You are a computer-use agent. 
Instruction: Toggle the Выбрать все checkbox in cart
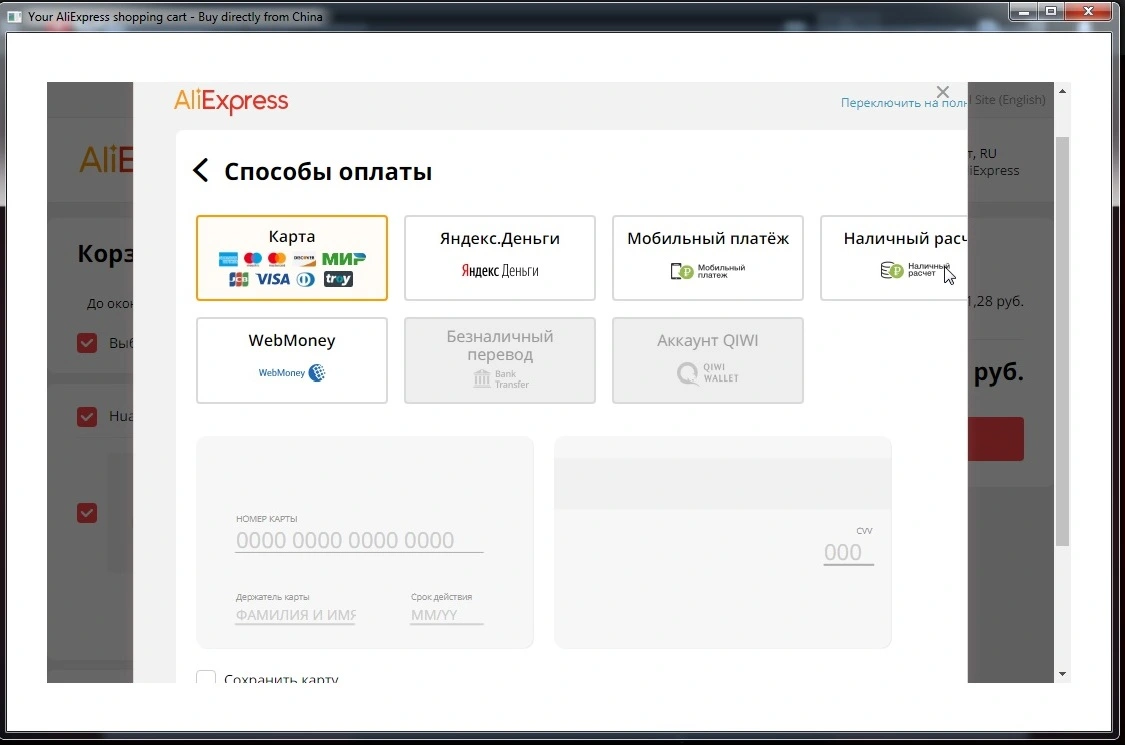(87, 343)
